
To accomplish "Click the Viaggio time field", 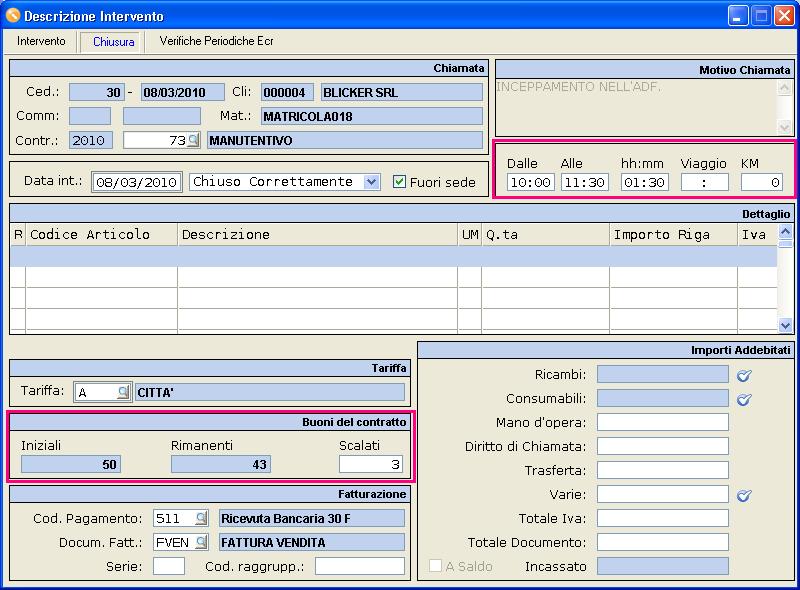I will 705,182.
